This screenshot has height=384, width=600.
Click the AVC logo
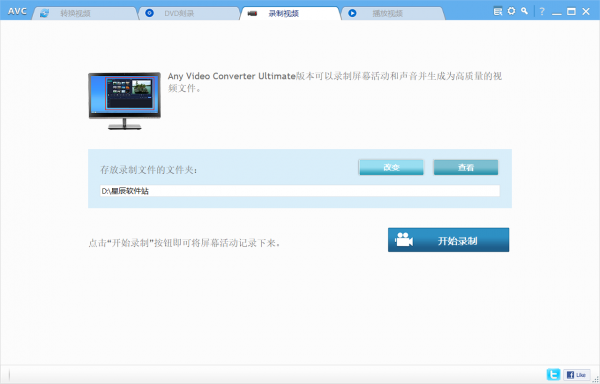(17, 11)
